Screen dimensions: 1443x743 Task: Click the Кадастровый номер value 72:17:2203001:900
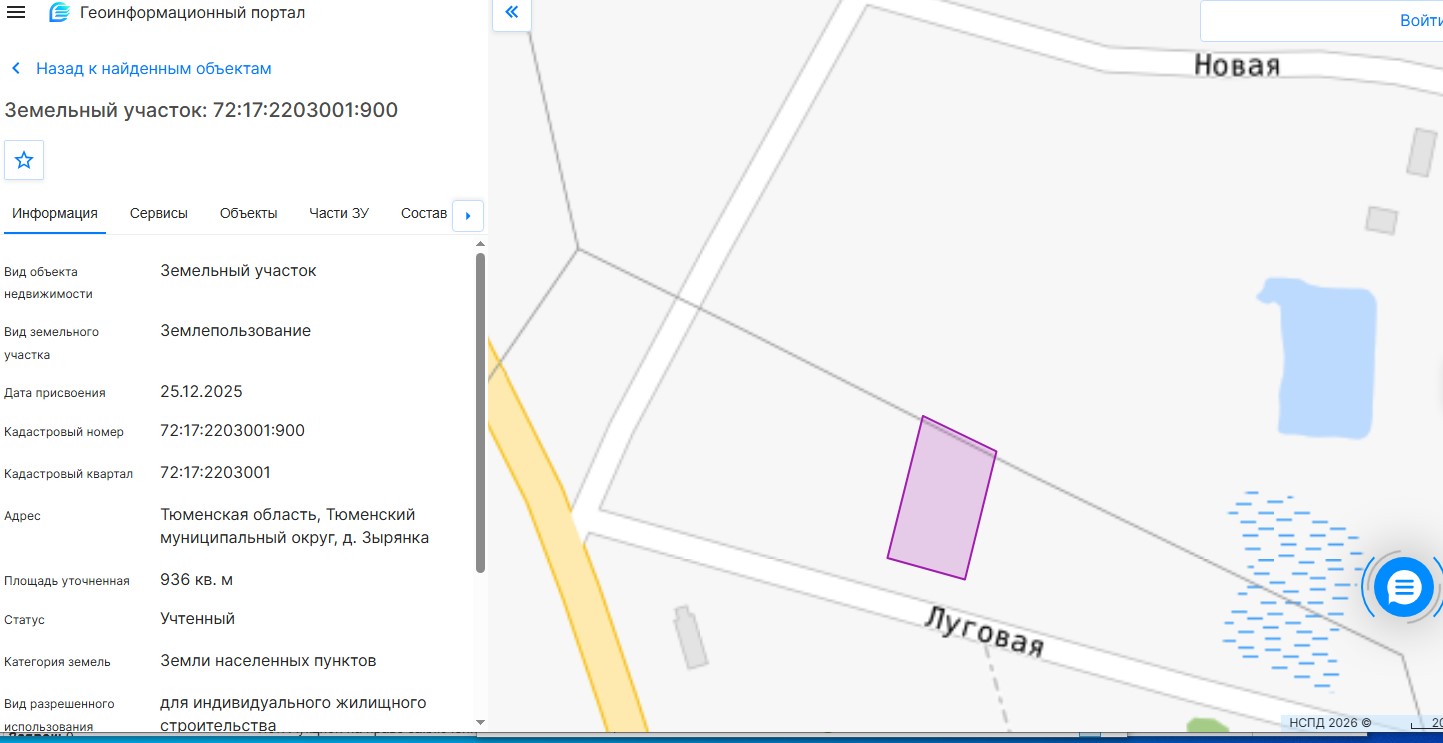pyautogui.click(x=232, y=431)
